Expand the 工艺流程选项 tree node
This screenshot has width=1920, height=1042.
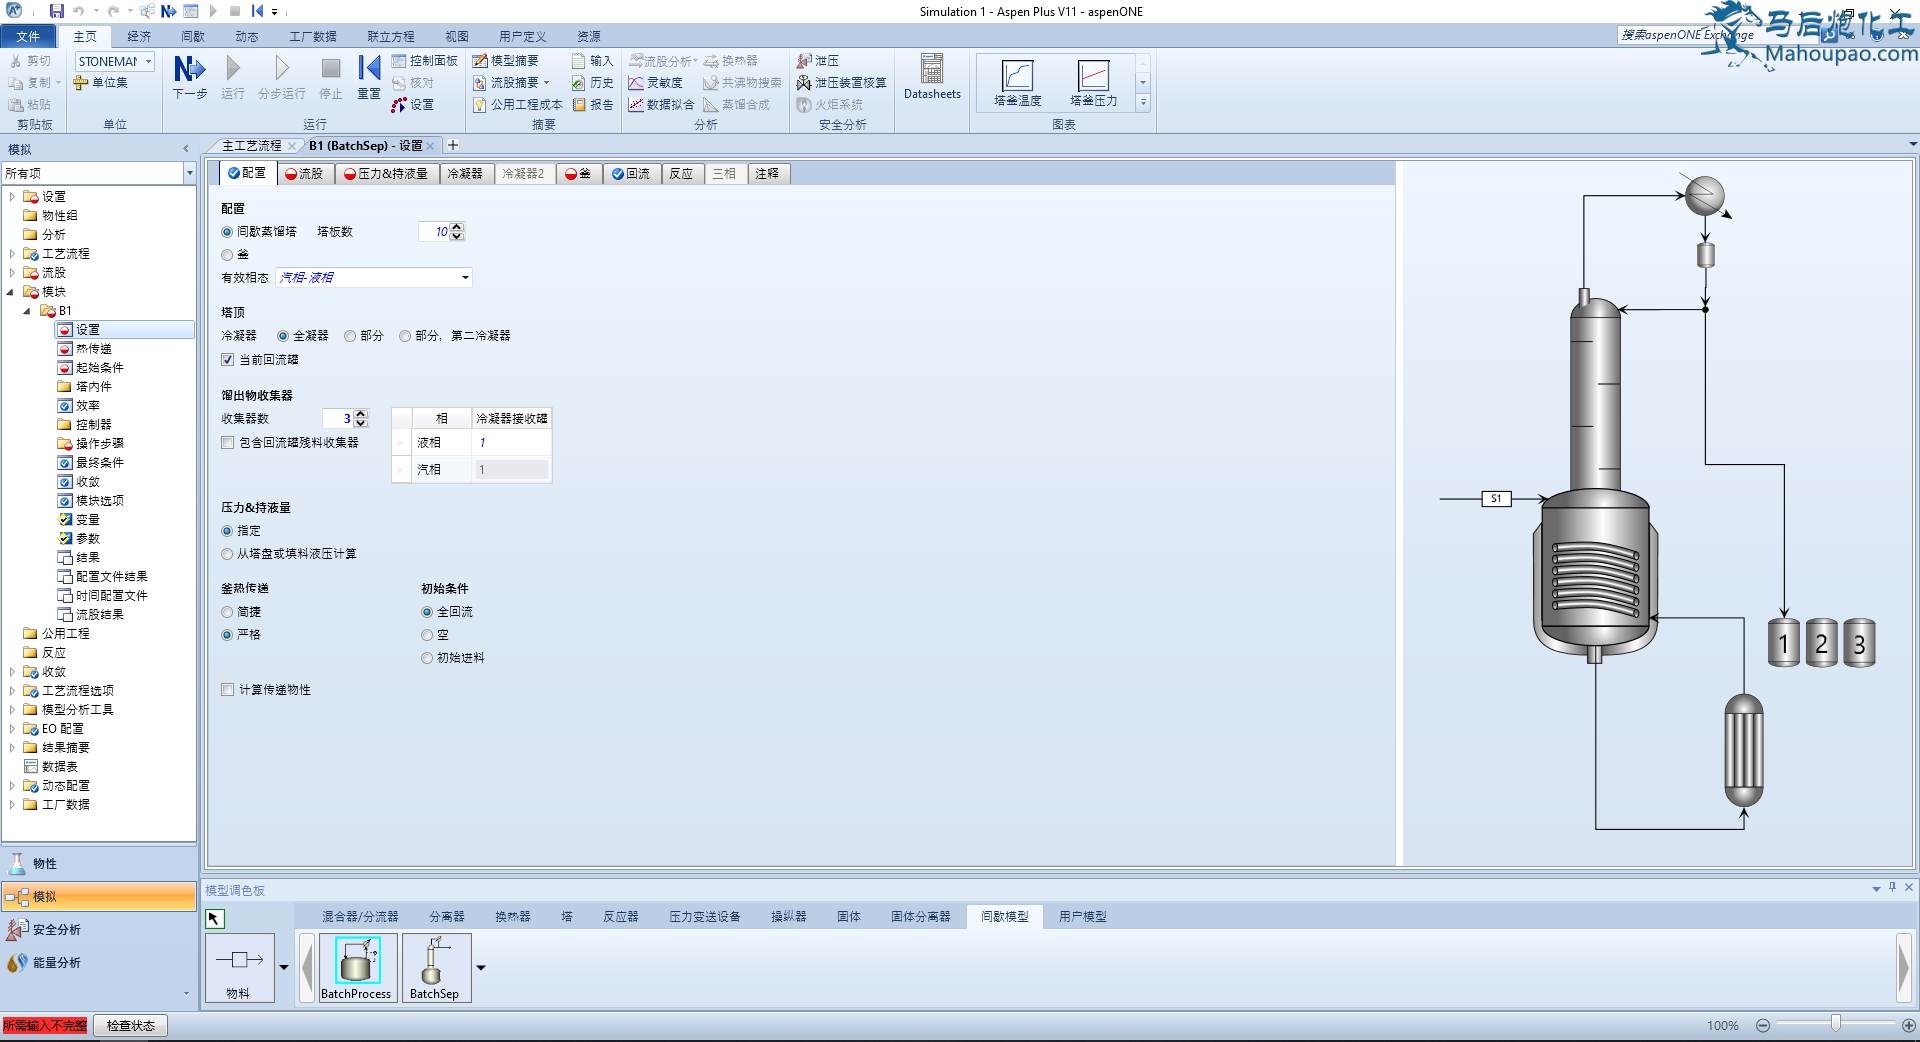pos(12,691)
